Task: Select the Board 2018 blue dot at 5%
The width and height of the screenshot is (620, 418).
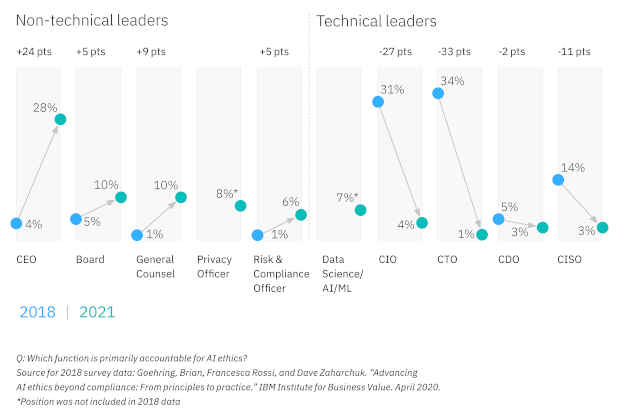Action: click(76, 219)
